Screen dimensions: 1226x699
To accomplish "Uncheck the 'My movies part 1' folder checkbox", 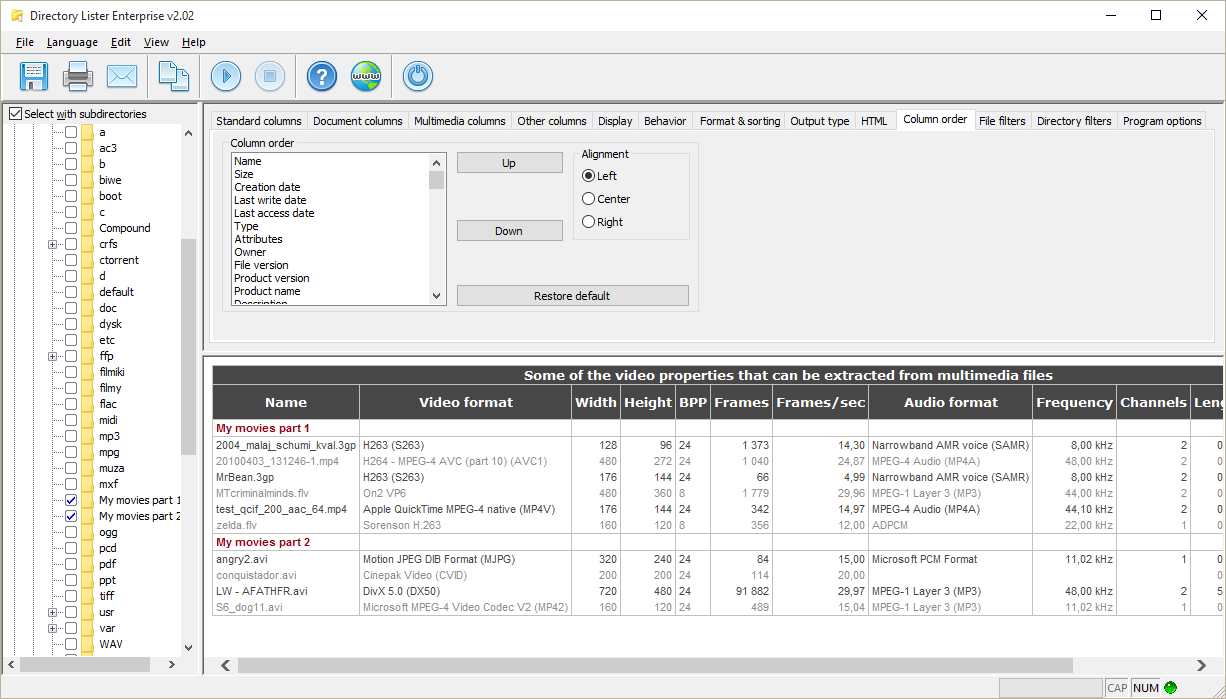I will coord(71,500).
